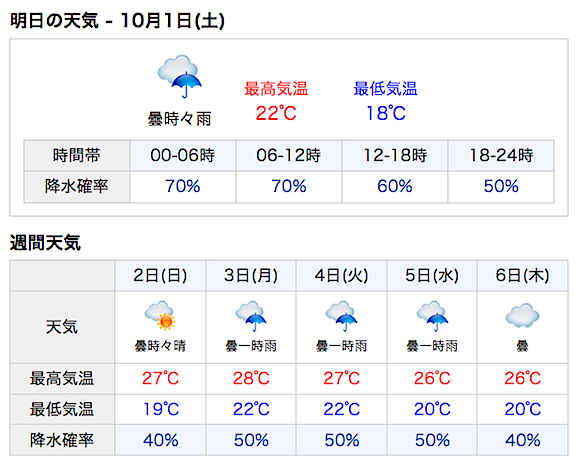Click the 28℃ high temperature for Monday
The image size is (576, 465).
251,378
